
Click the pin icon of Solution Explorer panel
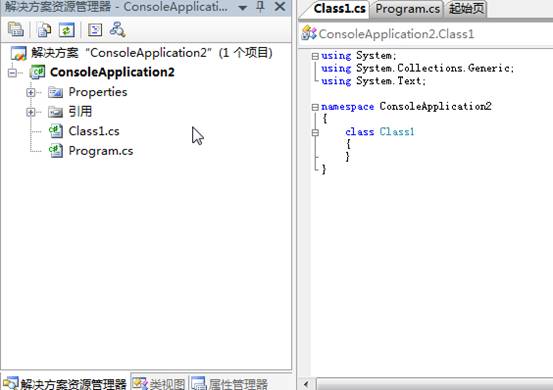click(x=260, y=7)
